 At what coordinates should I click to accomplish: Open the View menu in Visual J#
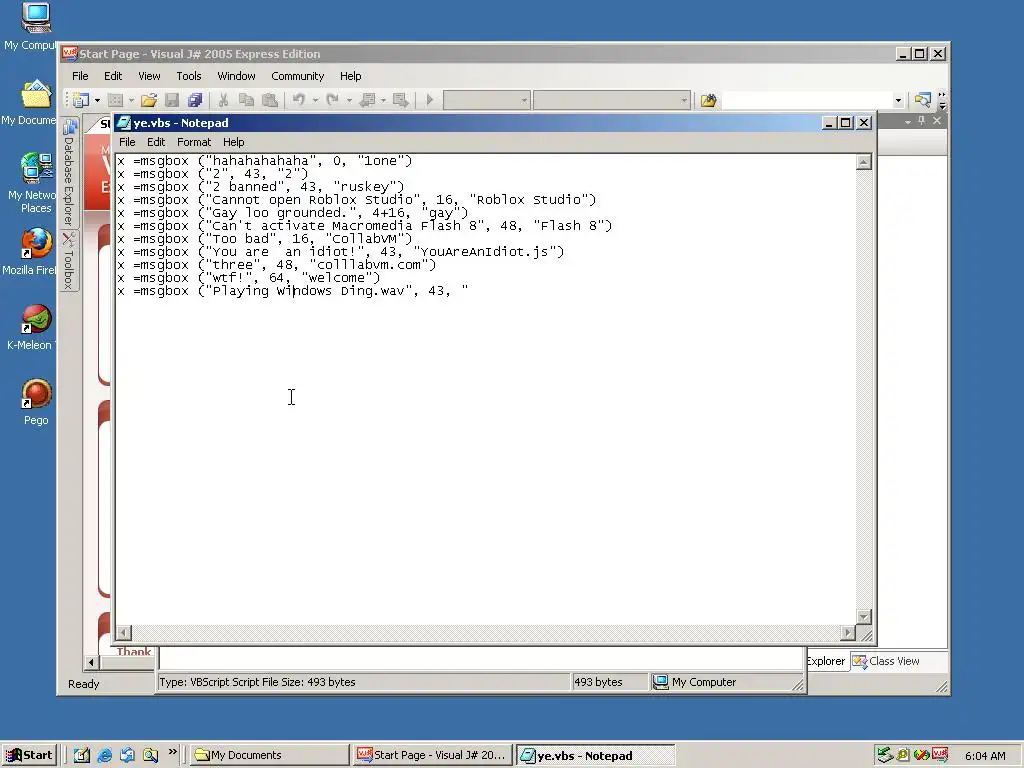click(149, 76)
